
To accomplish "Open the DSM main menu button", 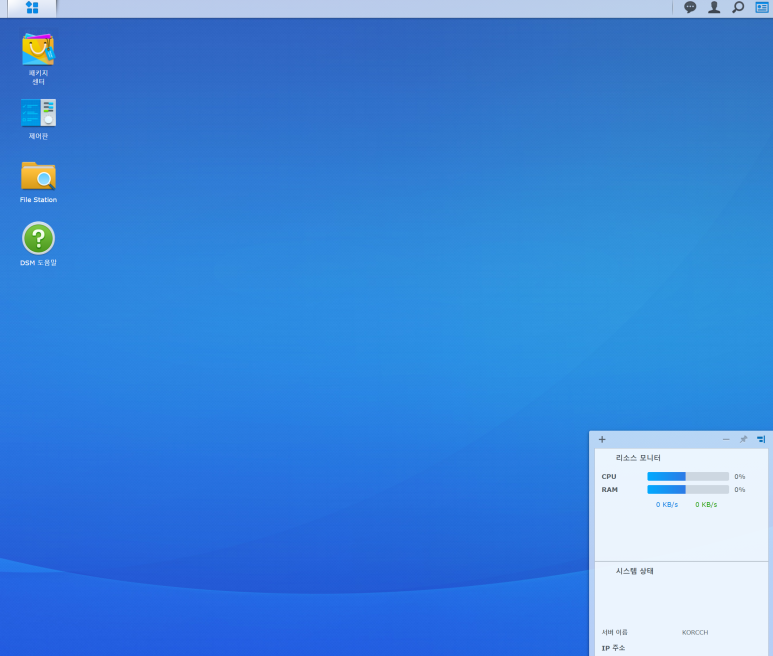I will (32, 7).
